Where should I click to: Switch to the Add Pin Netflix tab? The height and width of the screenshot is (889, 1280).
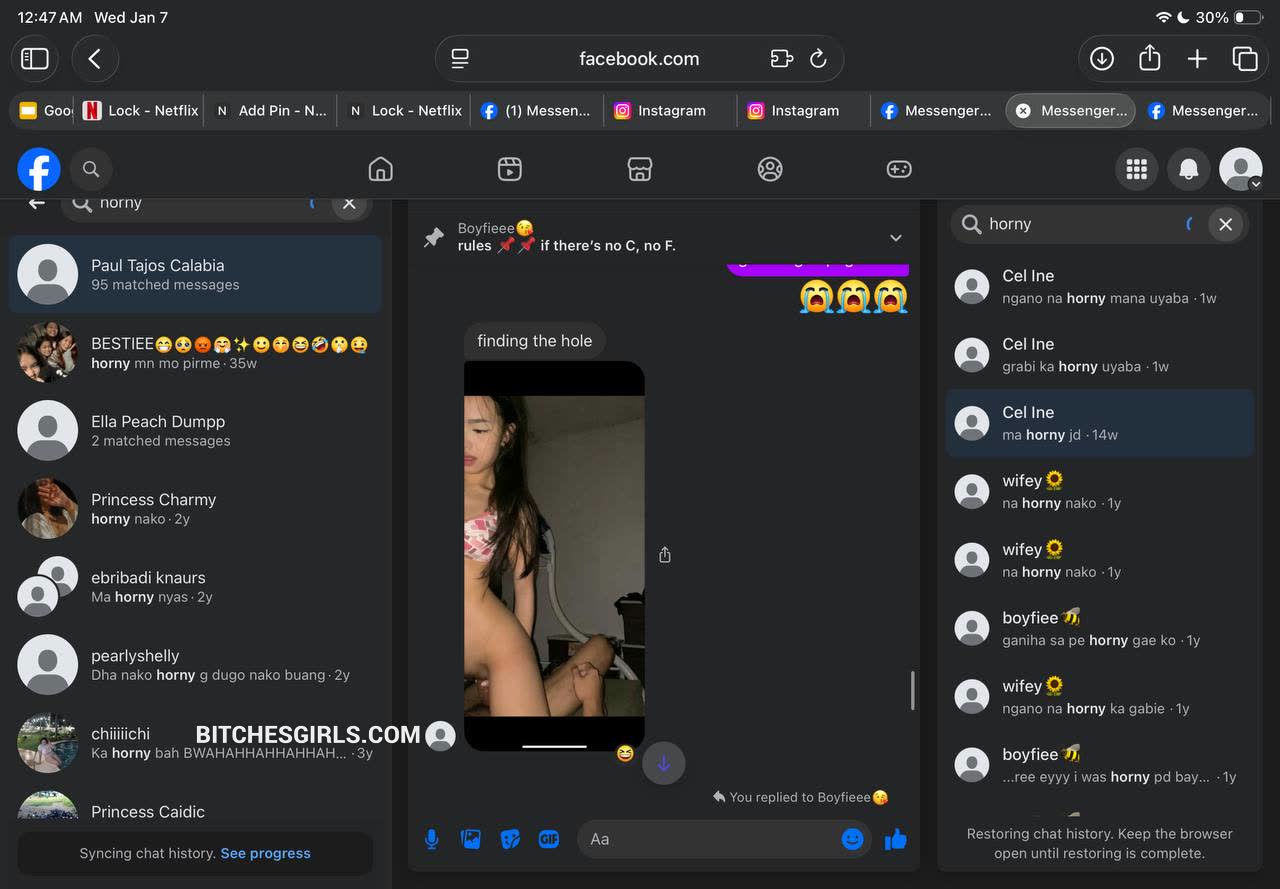272,111
